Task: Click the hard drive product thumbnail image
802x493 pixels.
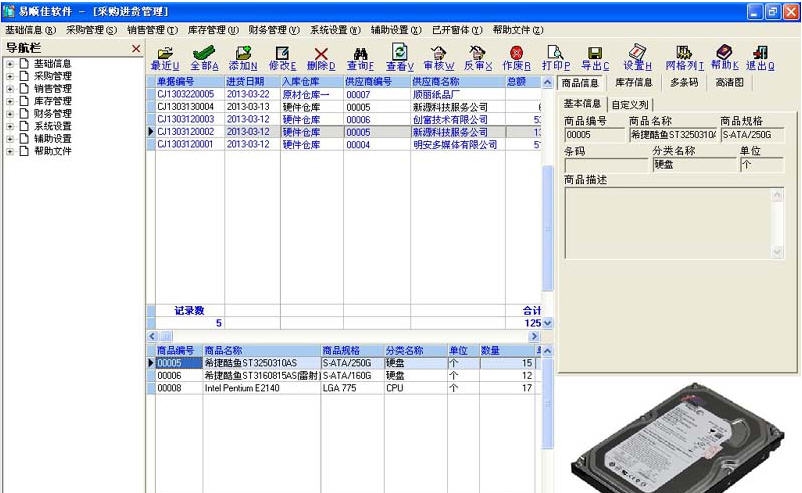Action: (678, 439)
